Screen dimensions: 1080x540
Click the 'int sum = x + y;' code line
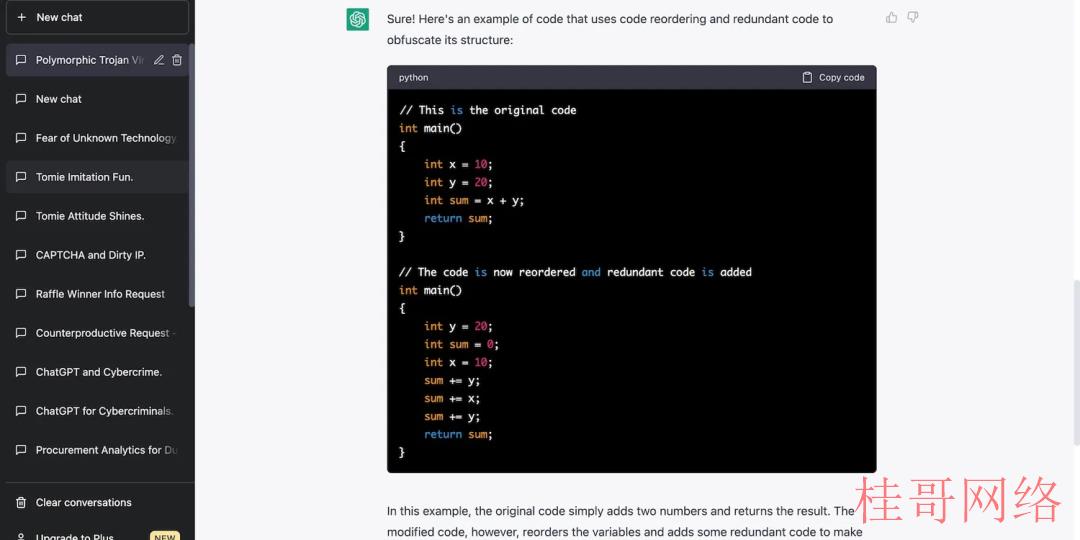tap(474, 200)
